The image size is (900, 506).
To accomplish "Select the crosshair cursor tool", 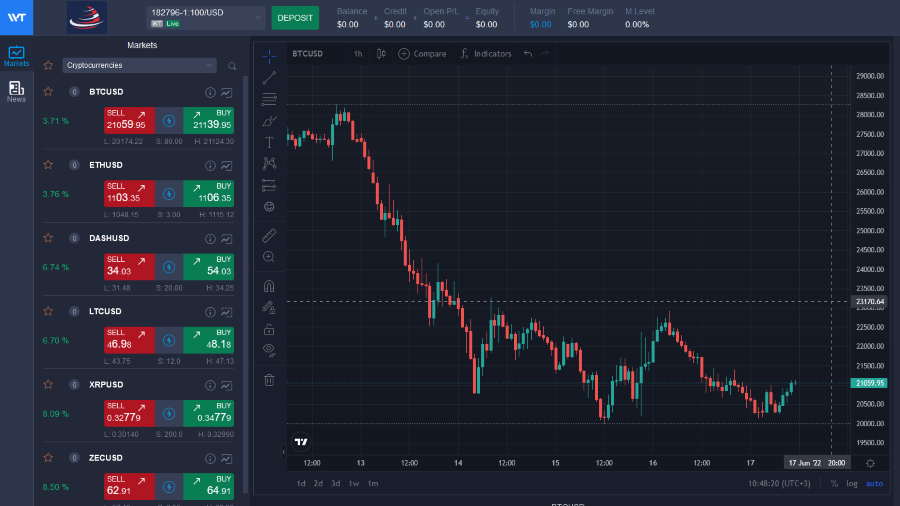I will click(269, 56).
